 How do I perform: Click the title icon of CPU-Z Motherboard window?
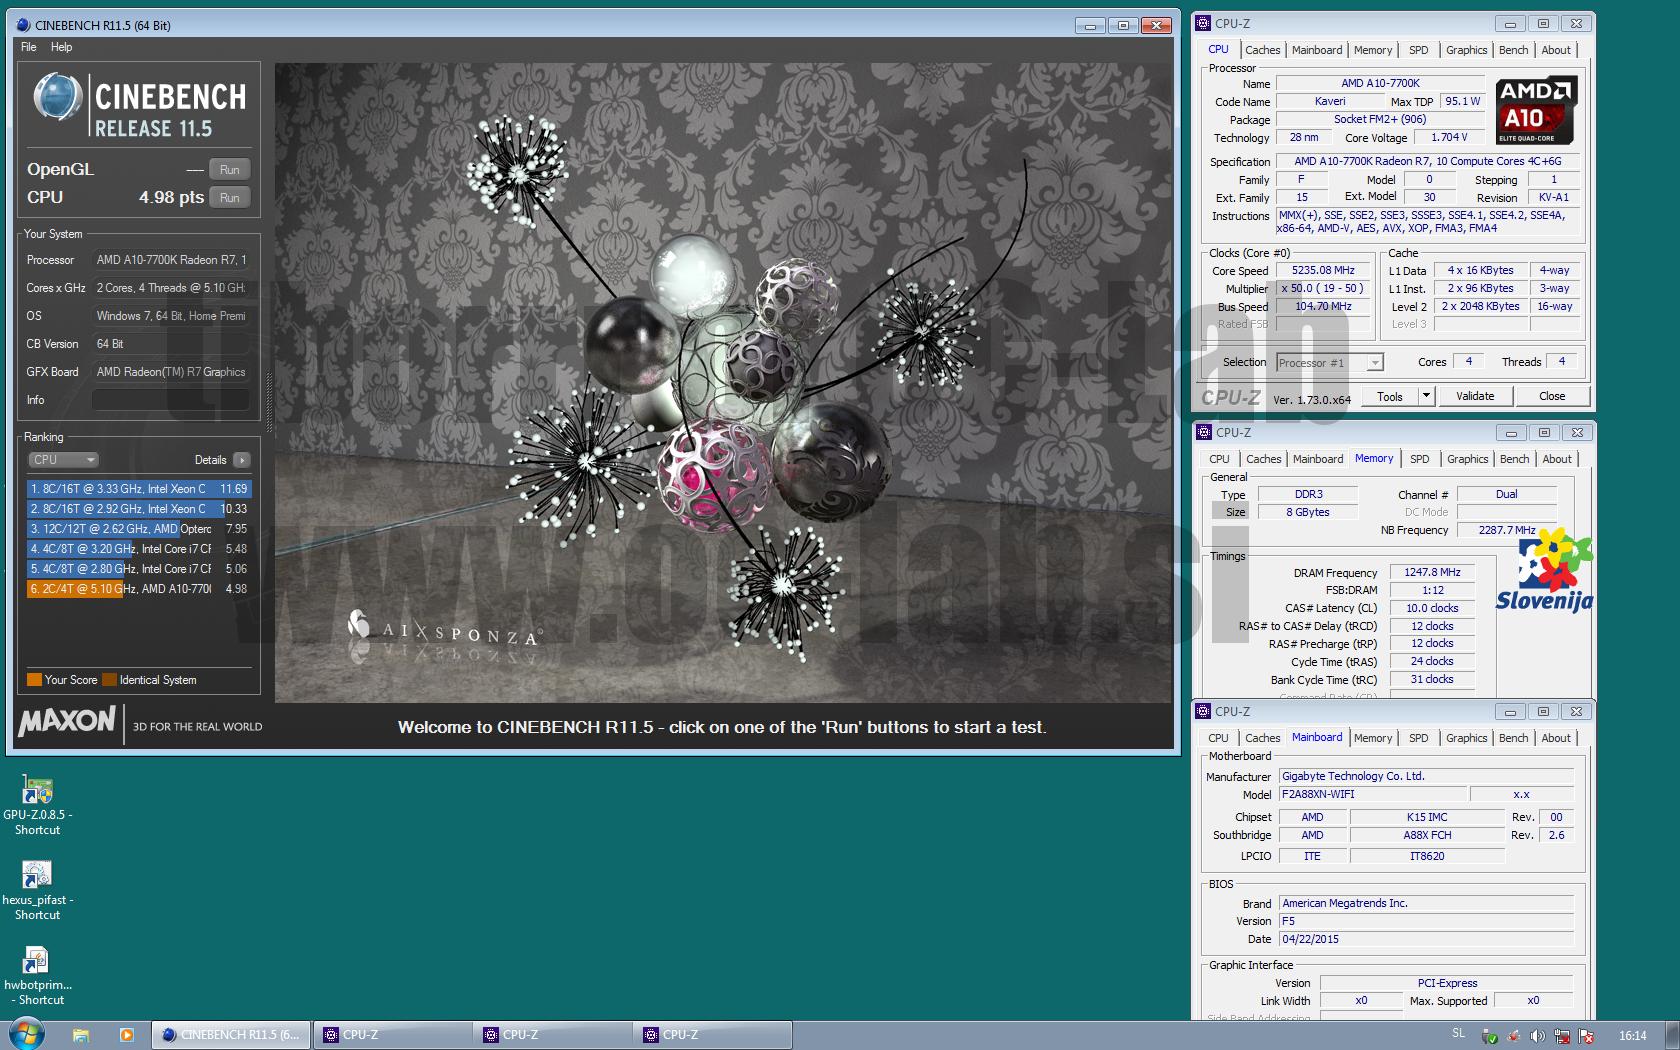(1203, 711)
